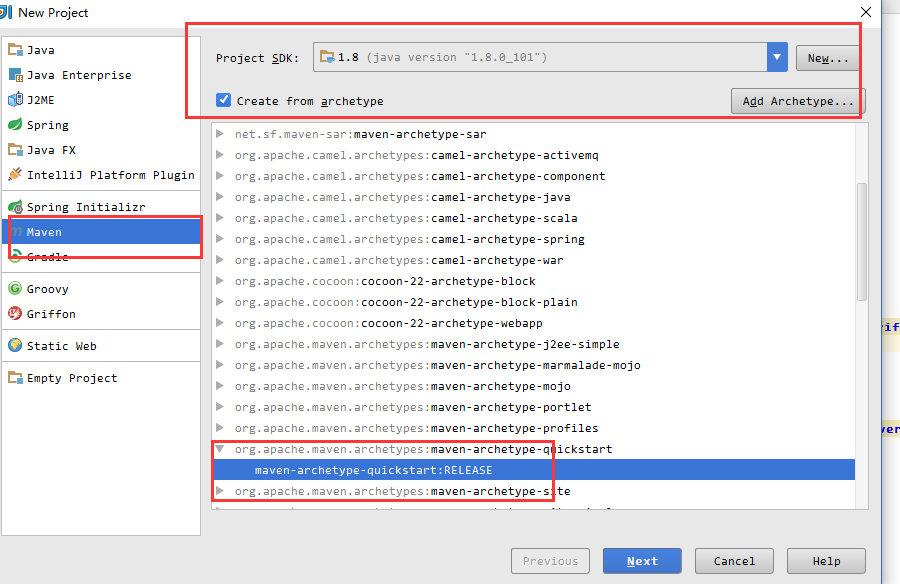The width and height of the screenshot is (900, 584).
Task: Click the J2ME project icon
Action: (15, 99)
